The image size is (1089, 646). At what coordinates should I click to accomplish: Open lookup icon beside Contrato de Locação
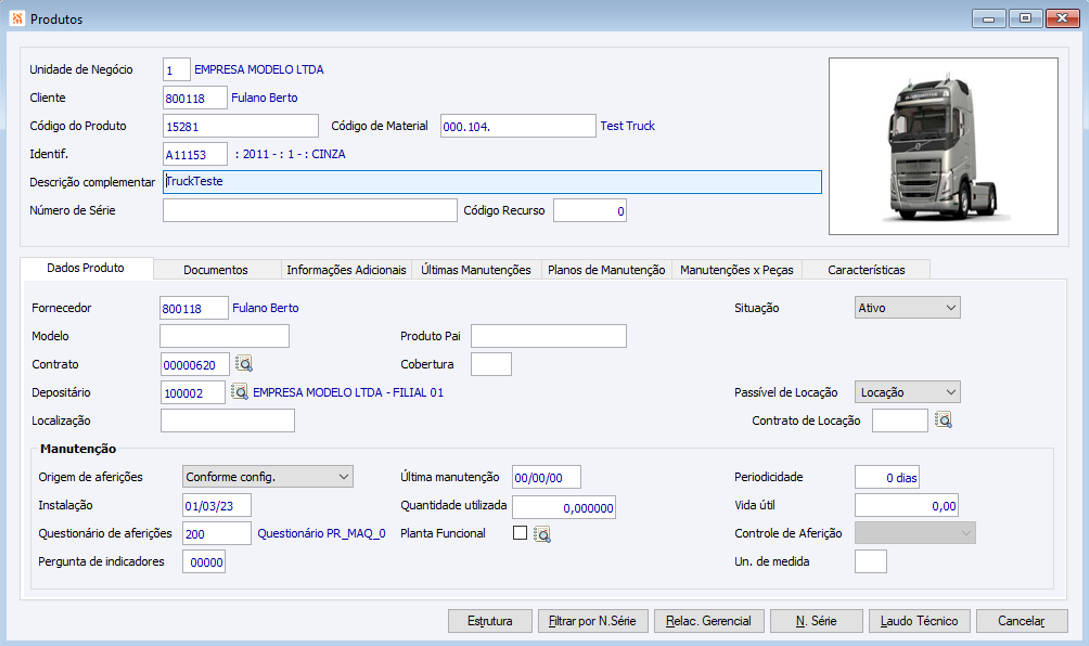[943, 420]
